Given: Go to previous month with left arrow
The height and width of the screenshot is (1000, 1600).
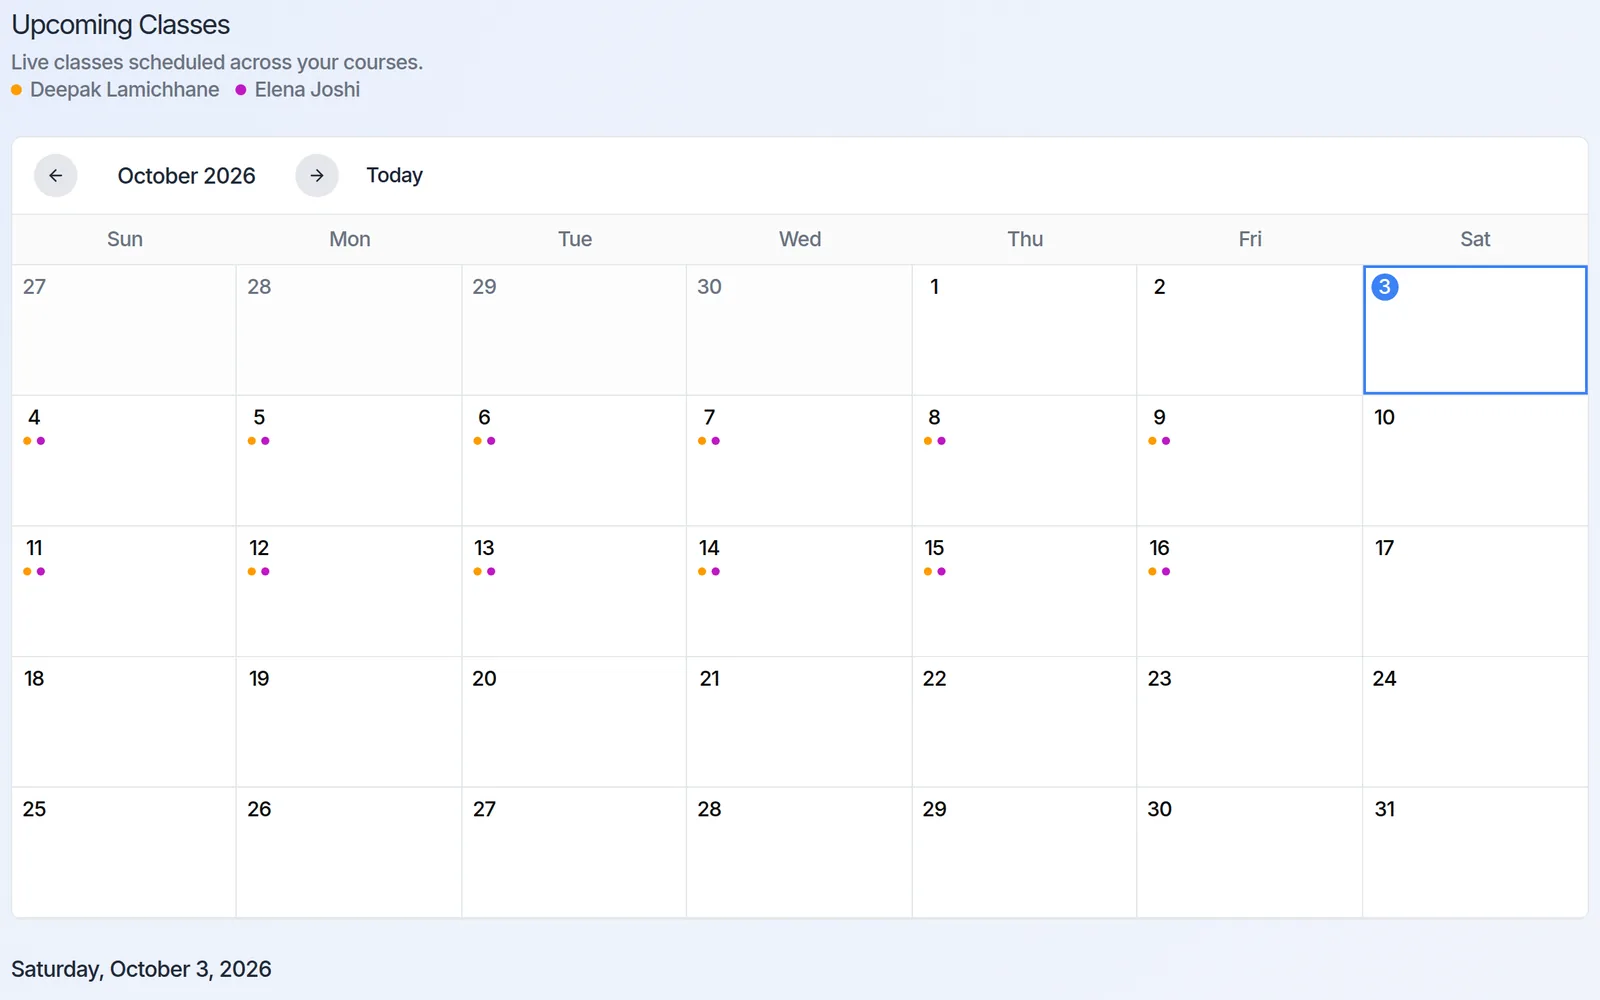Looking at the screenshot, I should (x=56, y=176).
